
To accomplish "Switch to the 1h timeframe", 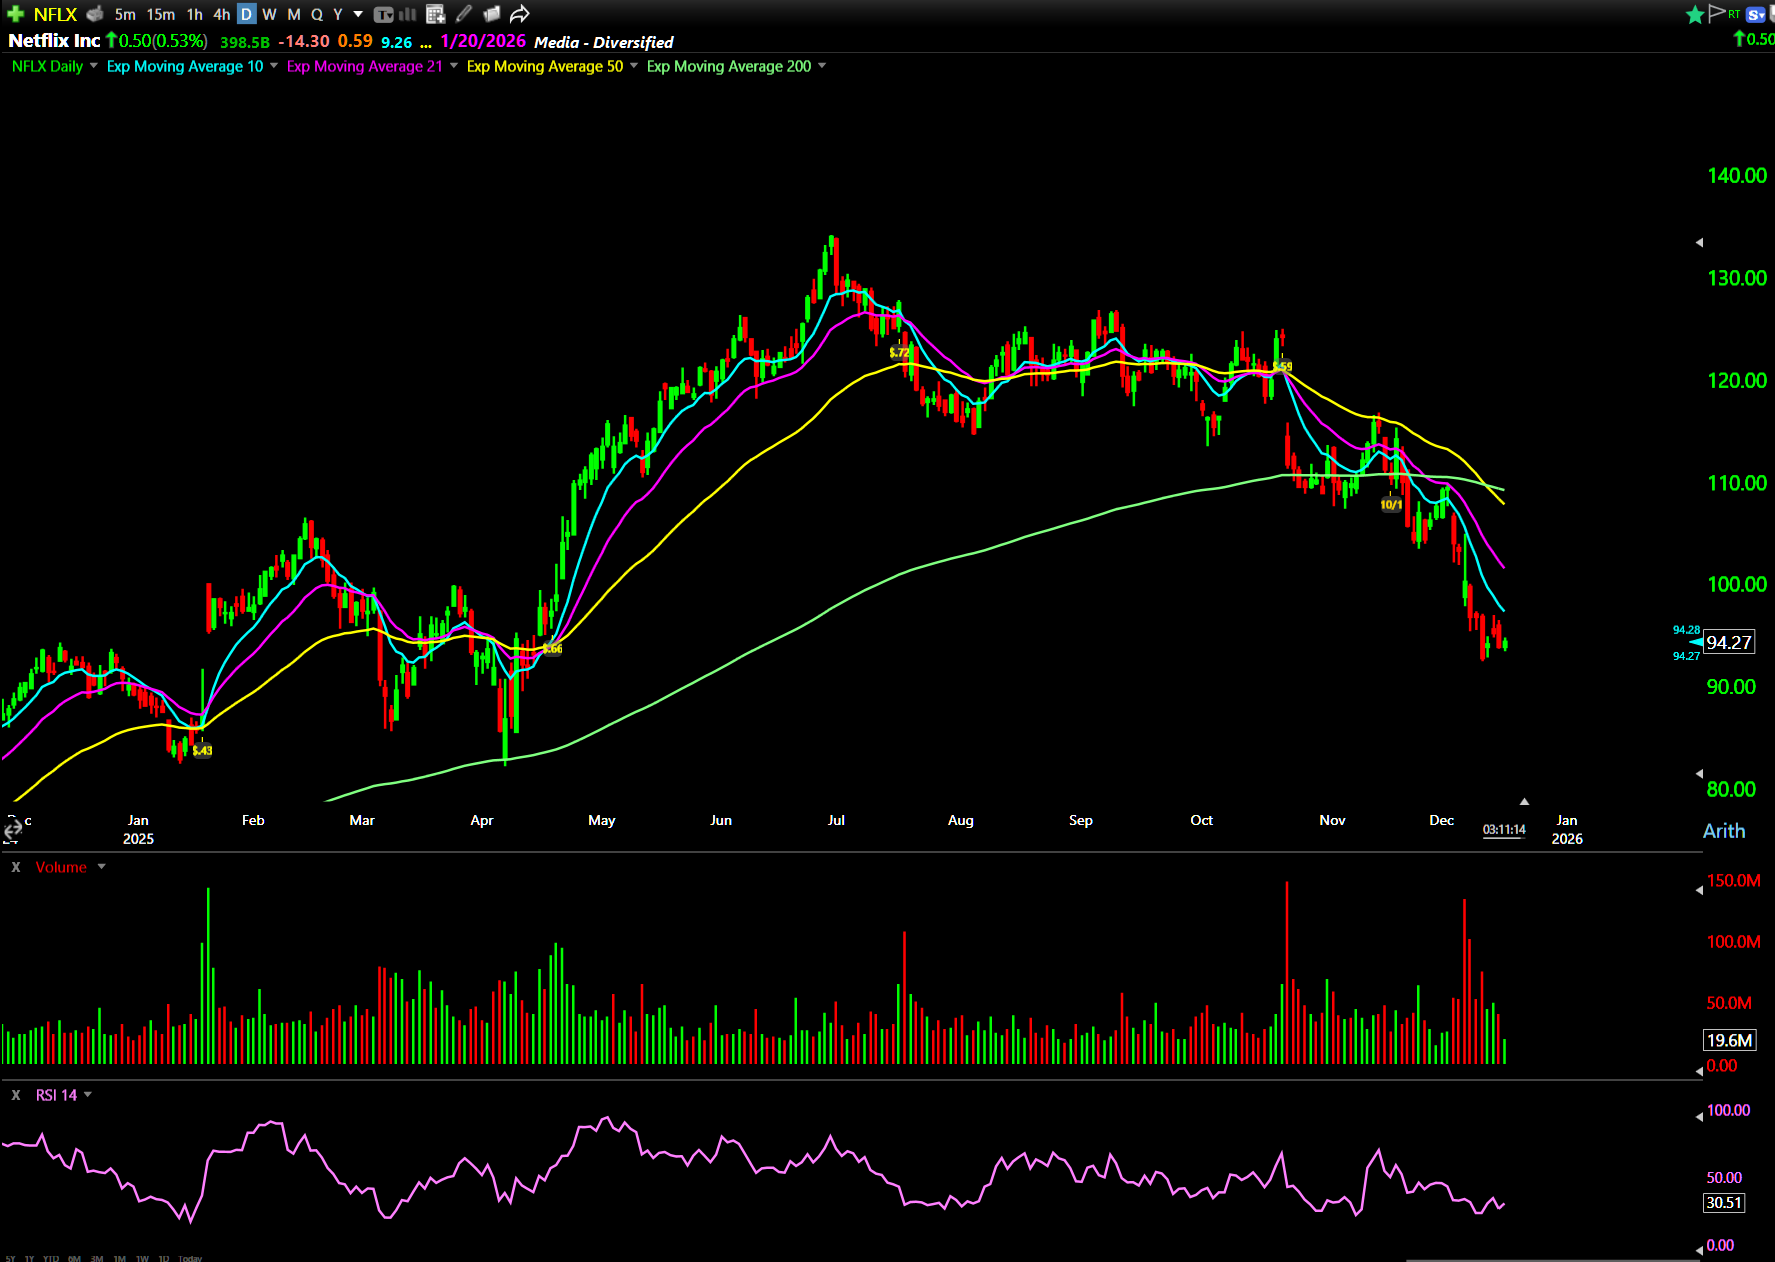I will coord(194,14).
